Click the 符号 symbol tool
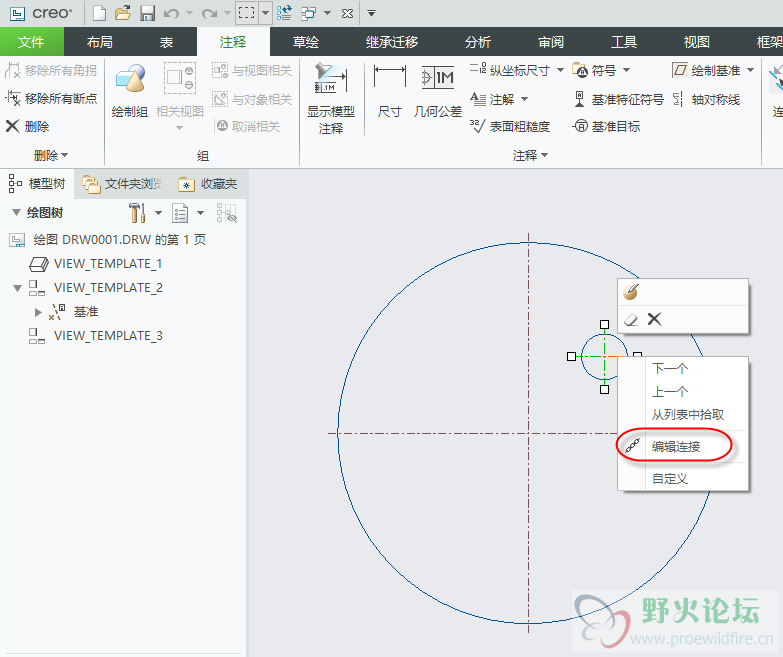This screenshot has height=657, width=783. point(594,70)
